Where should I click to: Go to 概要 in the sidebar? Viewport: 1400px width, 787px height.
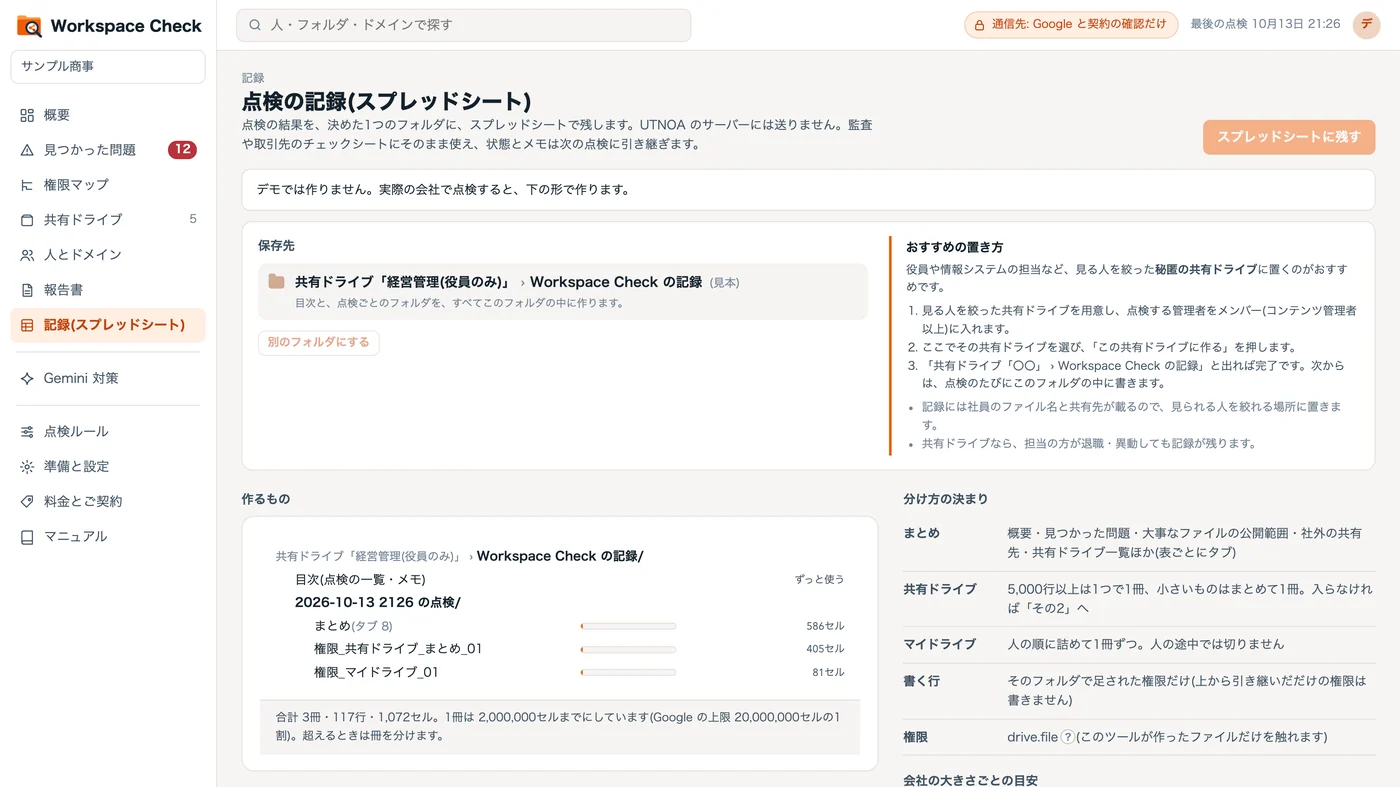(x=108, y=115)
